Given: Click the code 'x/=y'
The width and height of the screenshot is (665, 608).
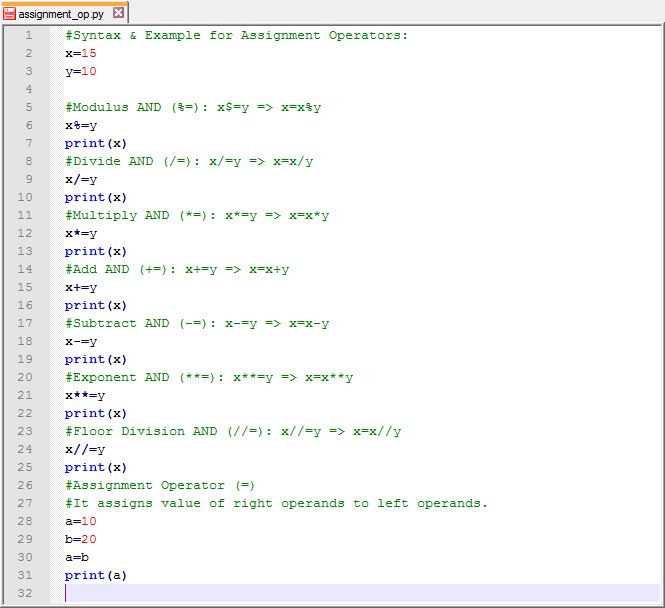Looking at the screenshot, I should (81, 179).
